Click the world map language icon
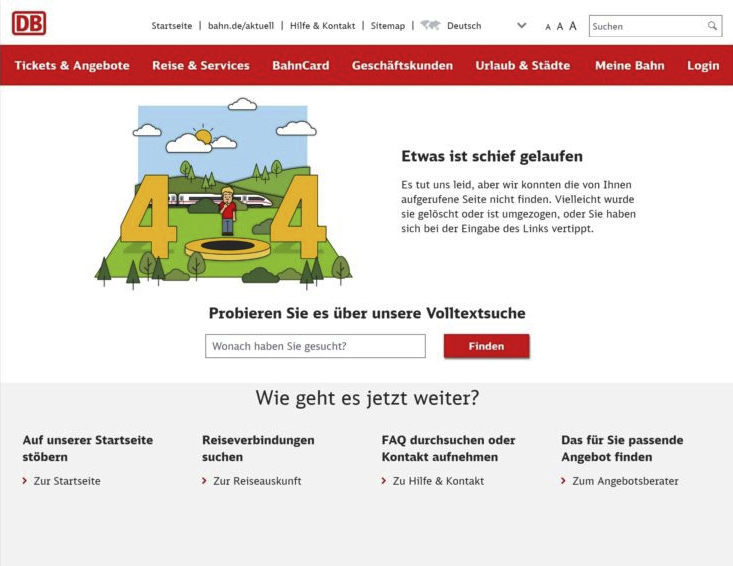733x566 pixels. 430,25
